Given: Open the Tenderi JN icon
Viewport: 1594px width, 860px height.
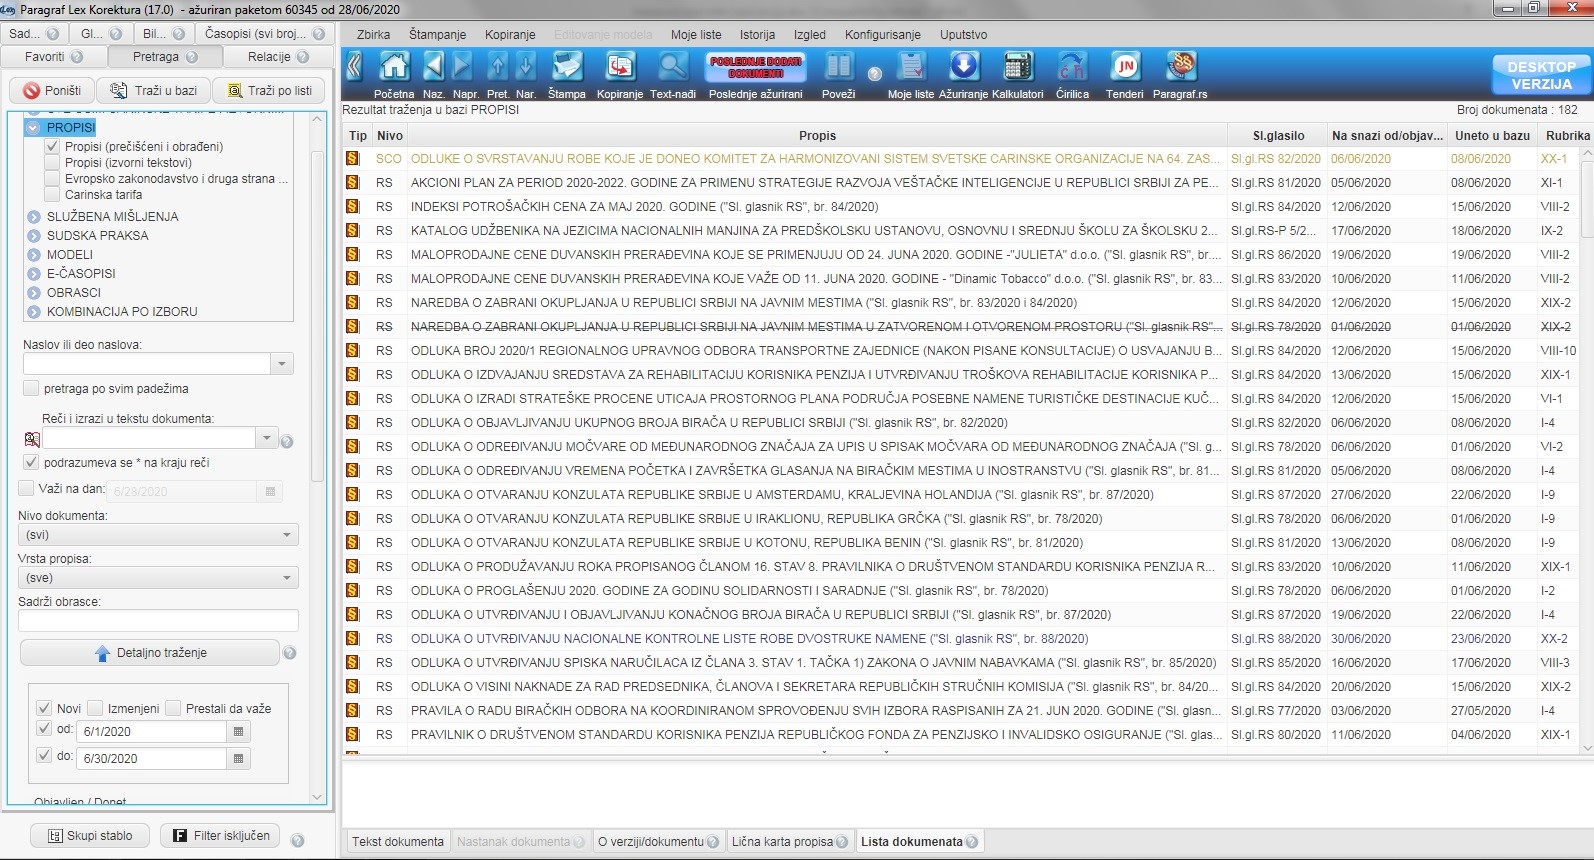Looking at the screenshot, I should click(x=1125, y=68).
